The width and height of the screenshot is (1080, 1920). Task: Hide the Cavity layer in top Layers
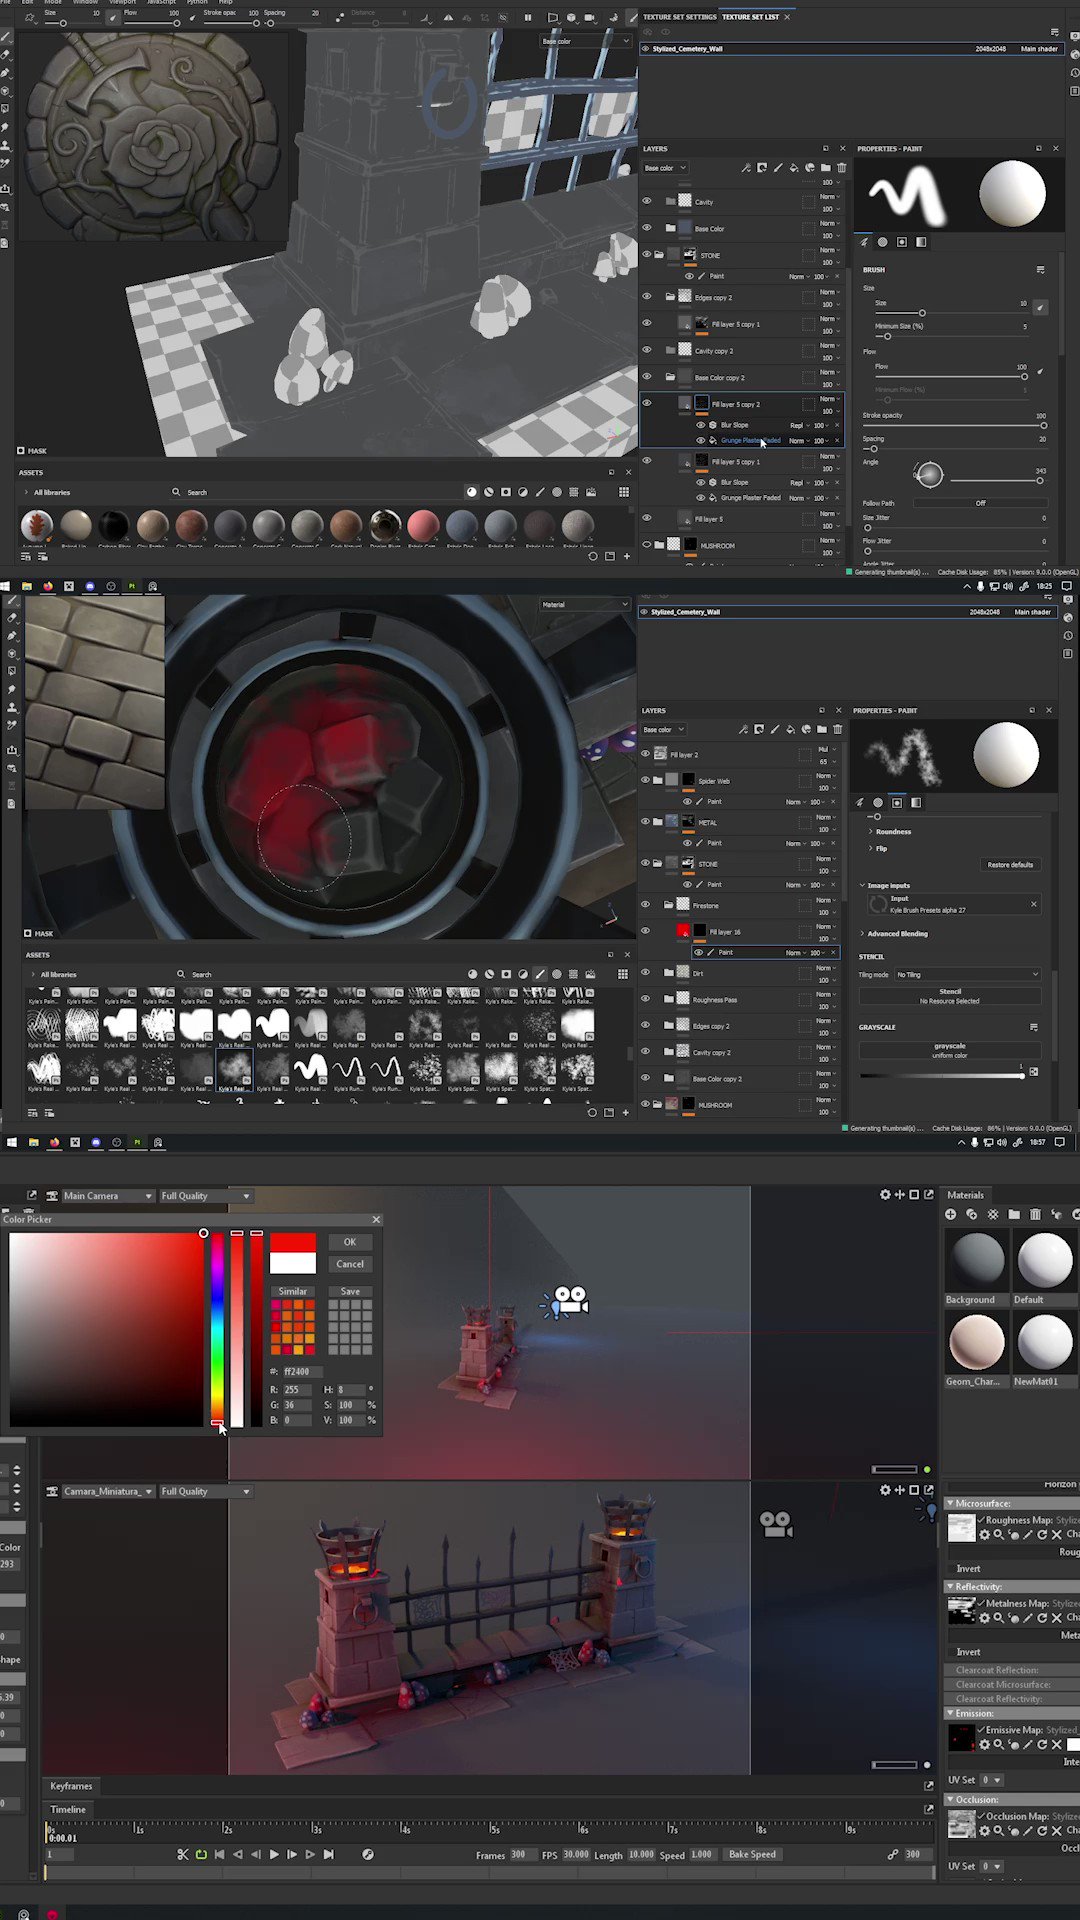click(646, 201)
